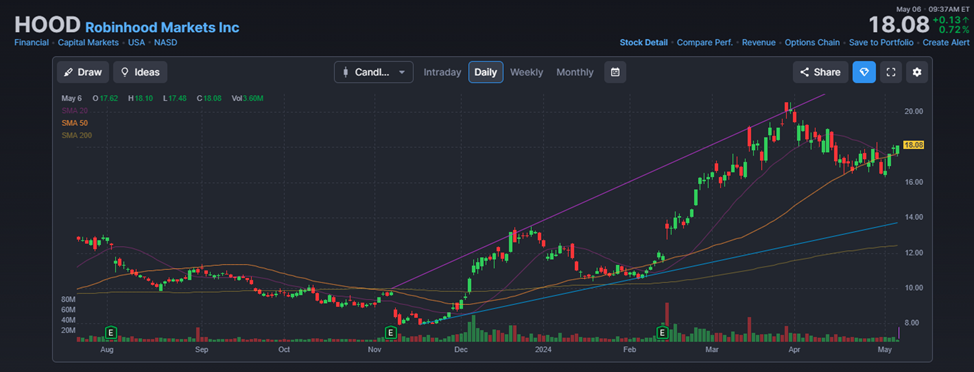974x372 pixels.
Task: Open the Options Chain link
Action: (x=812, y=43)
